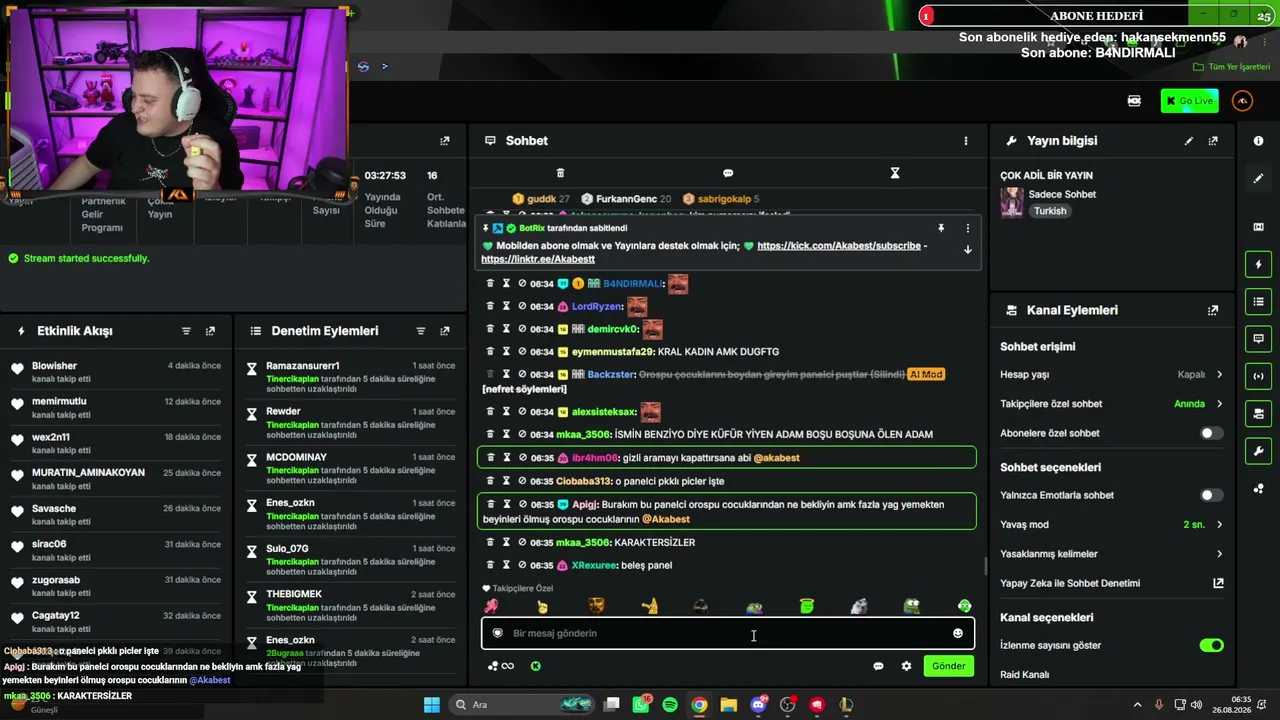Disable İzlenme sayısını göster switch
Image resolution: width=1280 pixels, height=720 pixels.
(1211, 645)
